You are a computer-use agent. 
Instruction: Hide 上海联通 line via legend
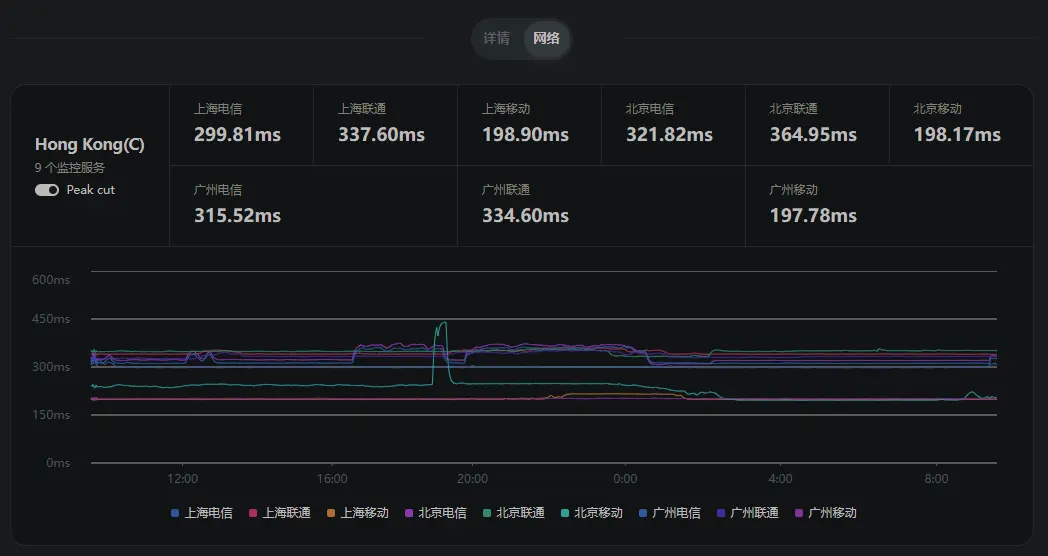pos(280,513)
